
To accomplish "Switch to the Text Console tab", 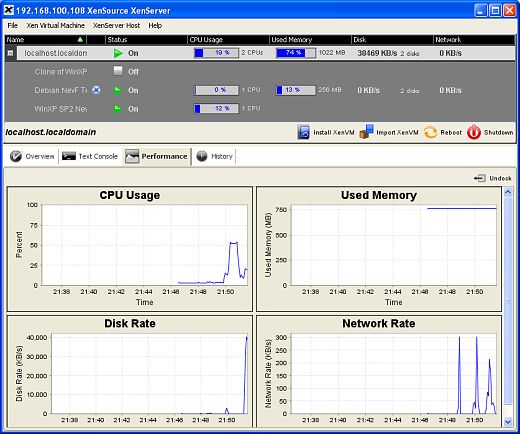I will (x=90, y=156).
